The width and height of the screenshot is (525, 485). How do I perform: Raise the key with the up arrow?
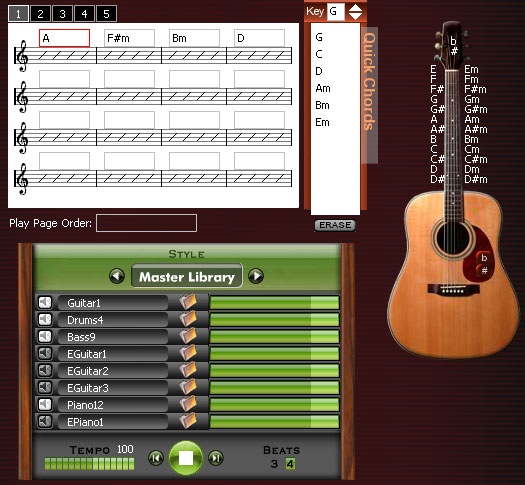click(x=355, y=8)
